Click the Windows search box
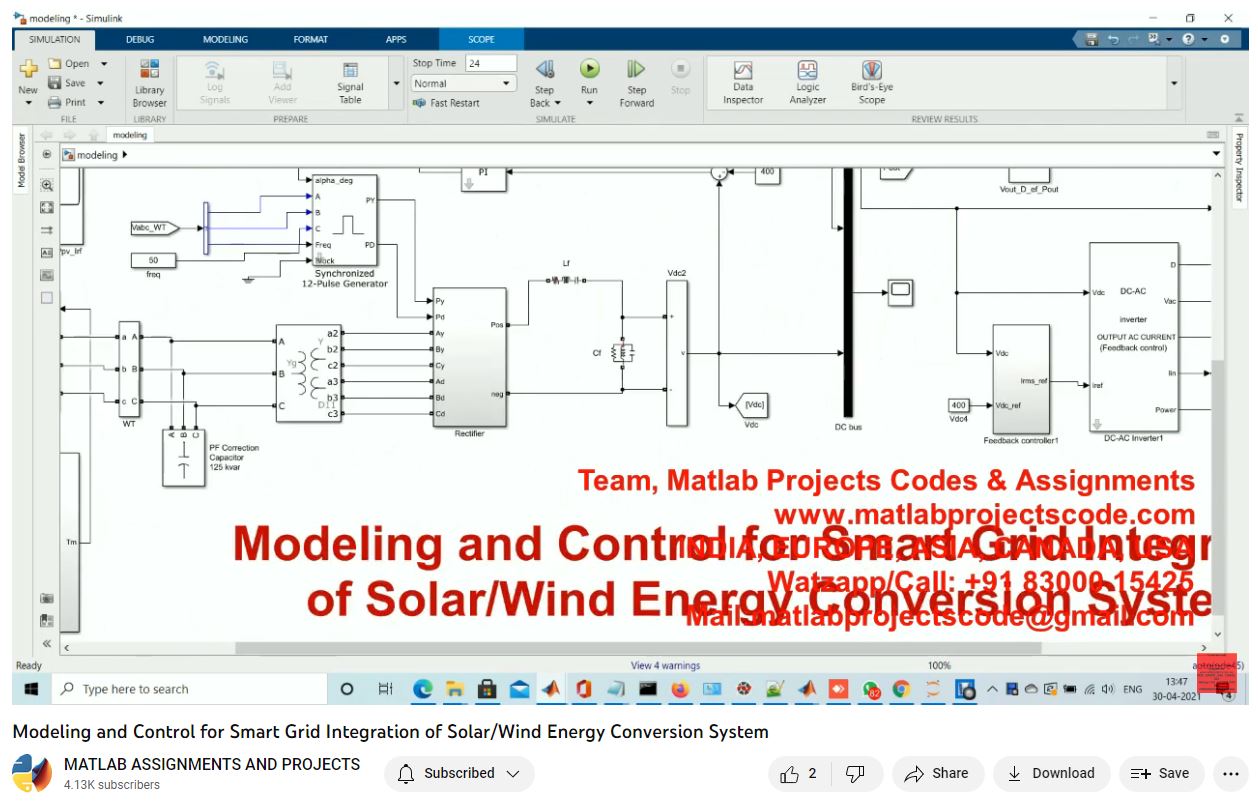1258x803 pixels. pyautogui.click(x=190, y=689)
